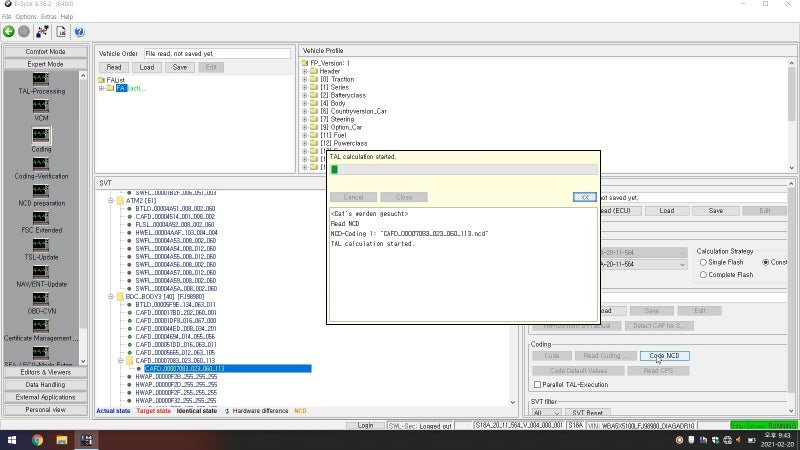800x450 pixels.
Task: Open the Extras menu
Action: click(48, 17)
